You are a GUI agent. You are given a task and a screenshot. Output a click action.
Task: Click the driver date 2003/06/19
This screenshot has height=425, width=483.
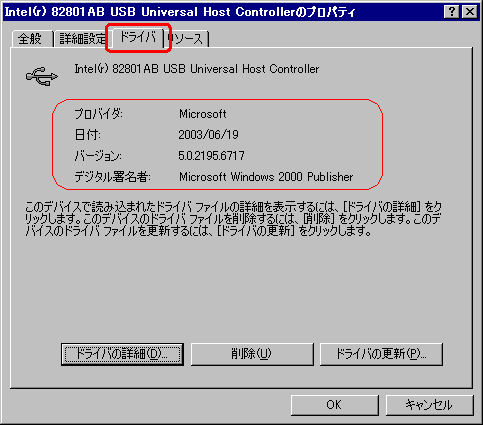pos(208,135)
